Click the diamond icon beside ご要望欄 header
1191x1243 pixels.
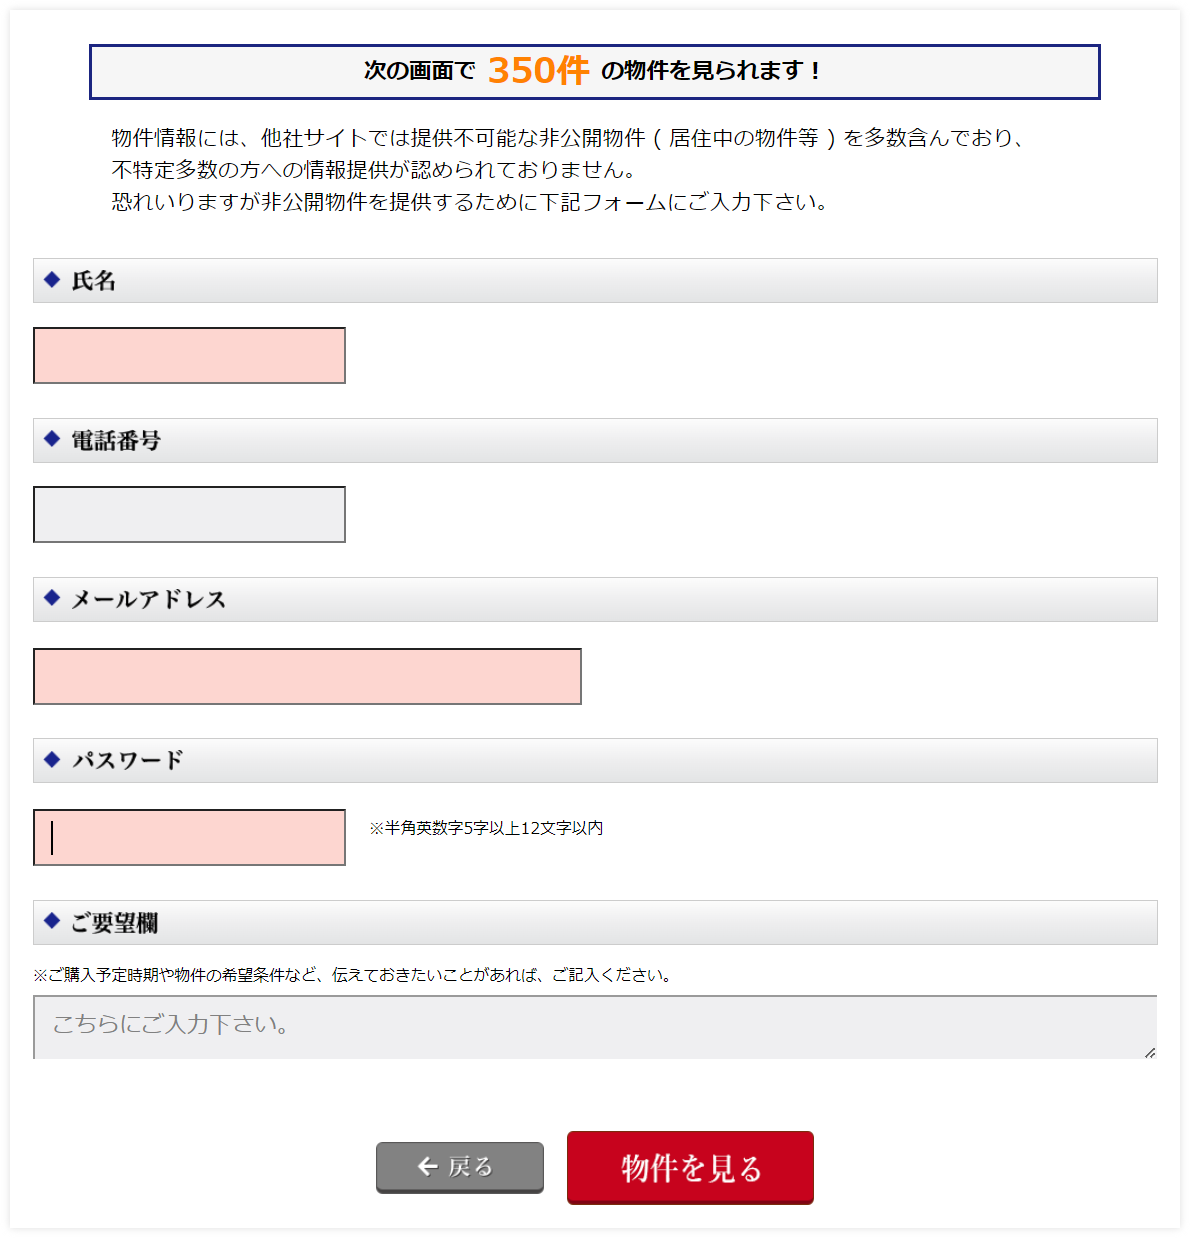[x=53, y=922]
